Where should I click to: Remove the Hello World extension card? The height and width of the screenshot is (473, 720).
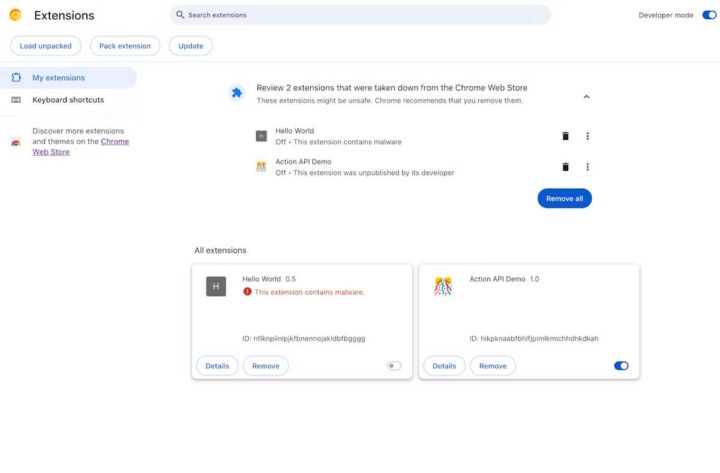point(265,366)
